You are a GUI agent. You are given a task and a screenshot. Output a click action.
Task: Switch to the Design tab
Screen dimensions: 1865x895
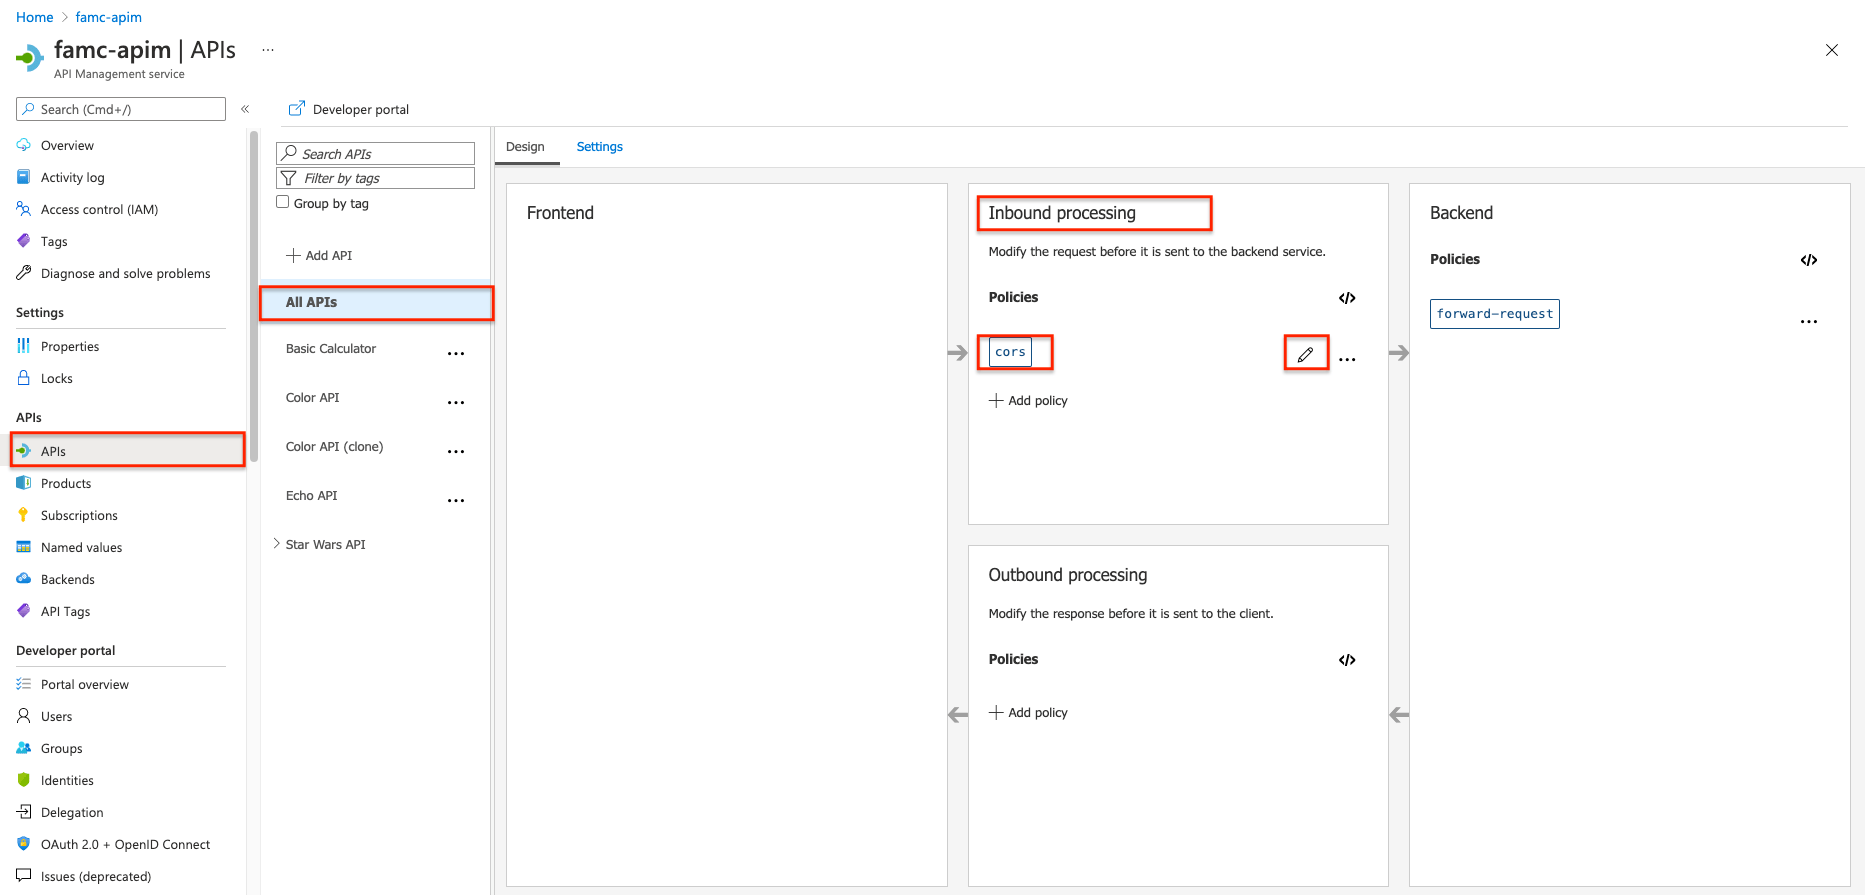pyautogui.click(x=525, y=147)
